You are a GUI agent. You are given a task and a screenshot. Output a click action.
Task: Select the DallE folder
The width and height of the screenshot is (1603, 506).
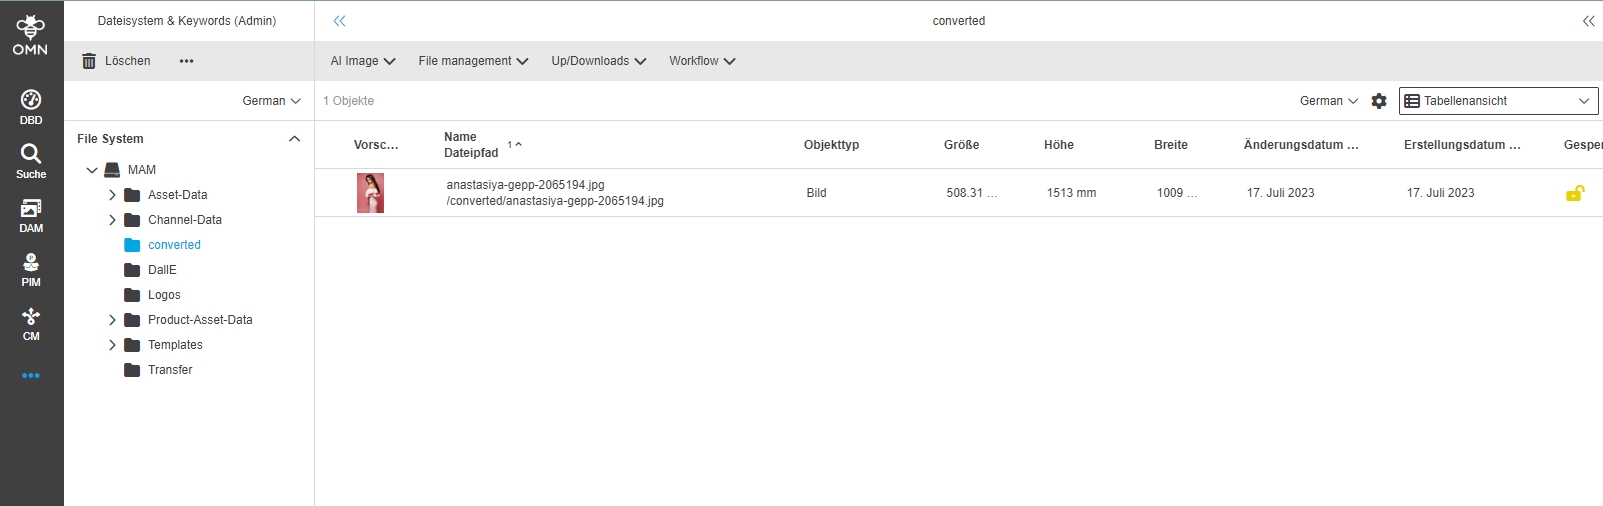pos(162,270)
